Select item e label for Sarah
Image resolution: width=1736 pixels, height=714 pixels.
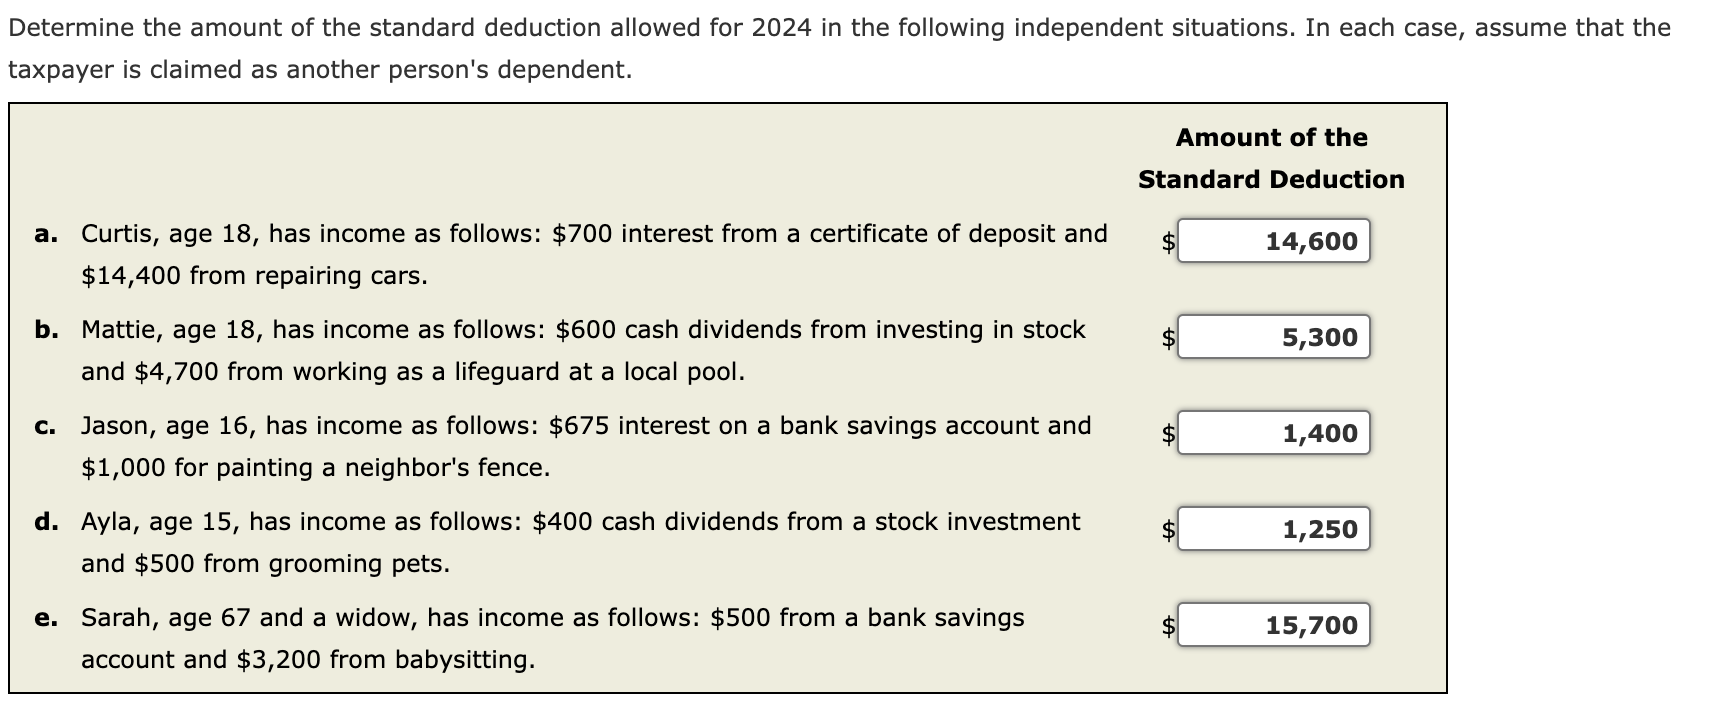point(43,618)
